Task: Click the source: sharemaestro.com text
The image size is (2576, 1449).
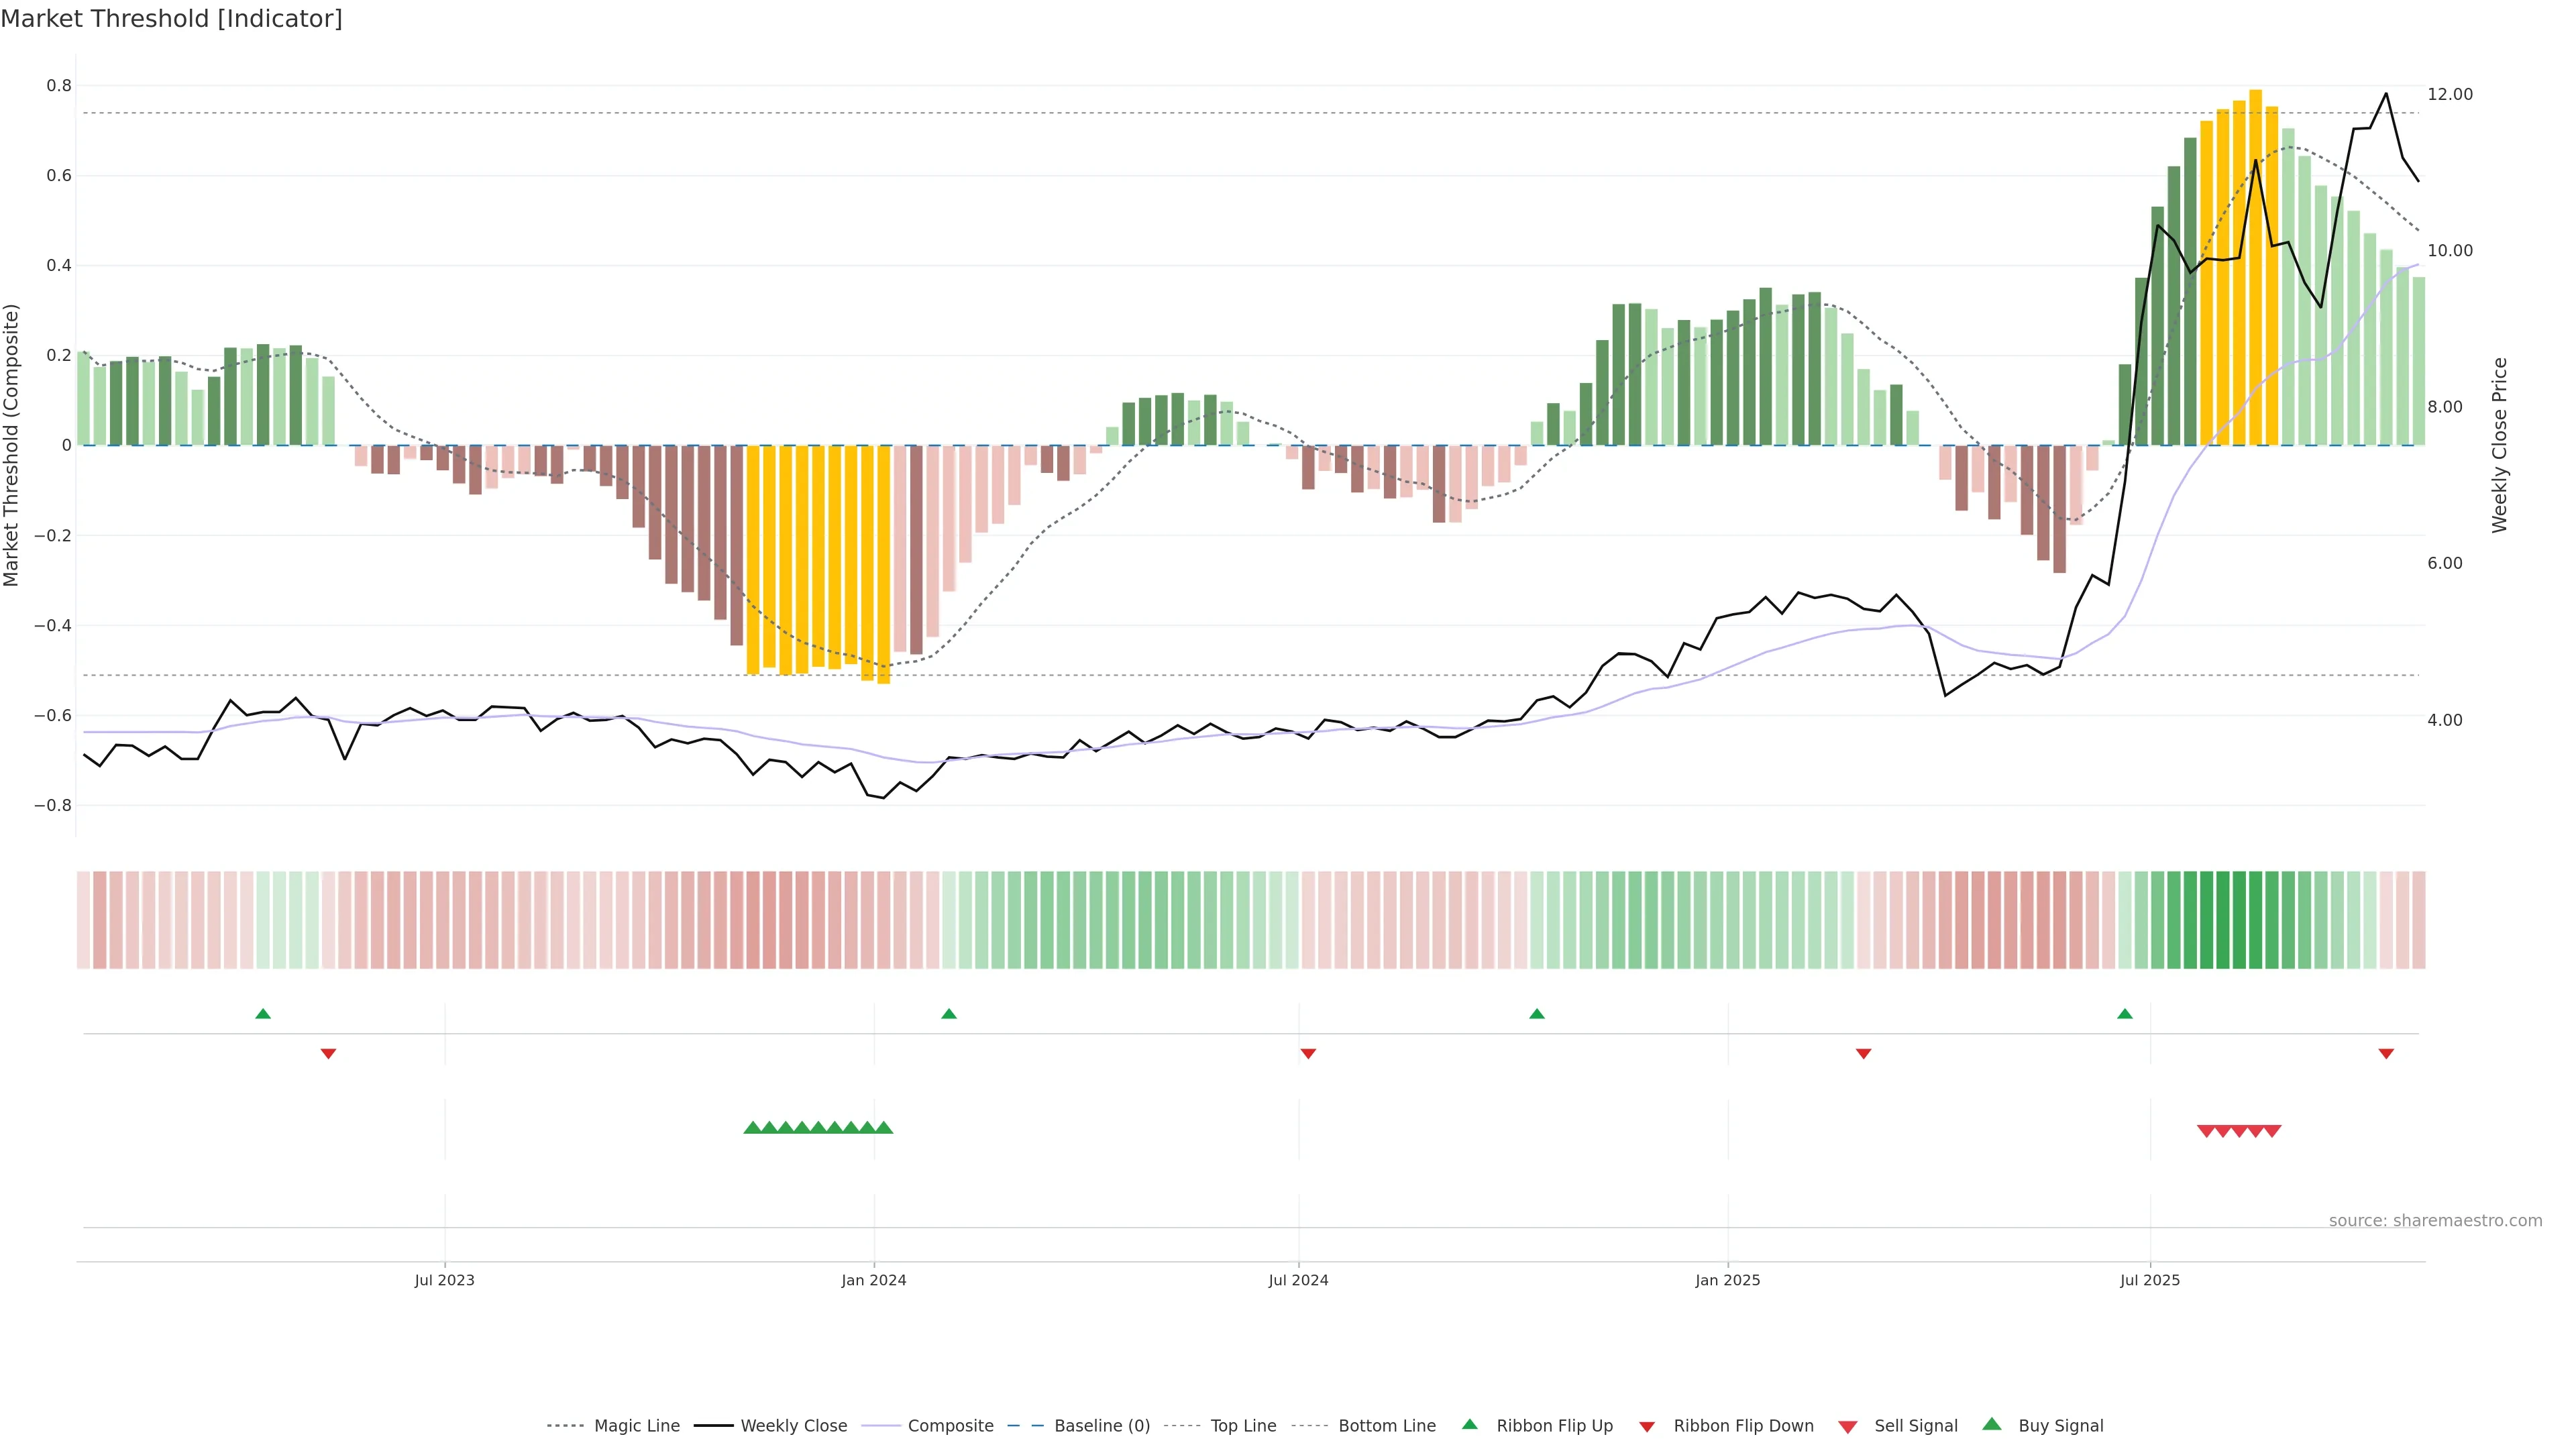Action: click(2435, 1221)
